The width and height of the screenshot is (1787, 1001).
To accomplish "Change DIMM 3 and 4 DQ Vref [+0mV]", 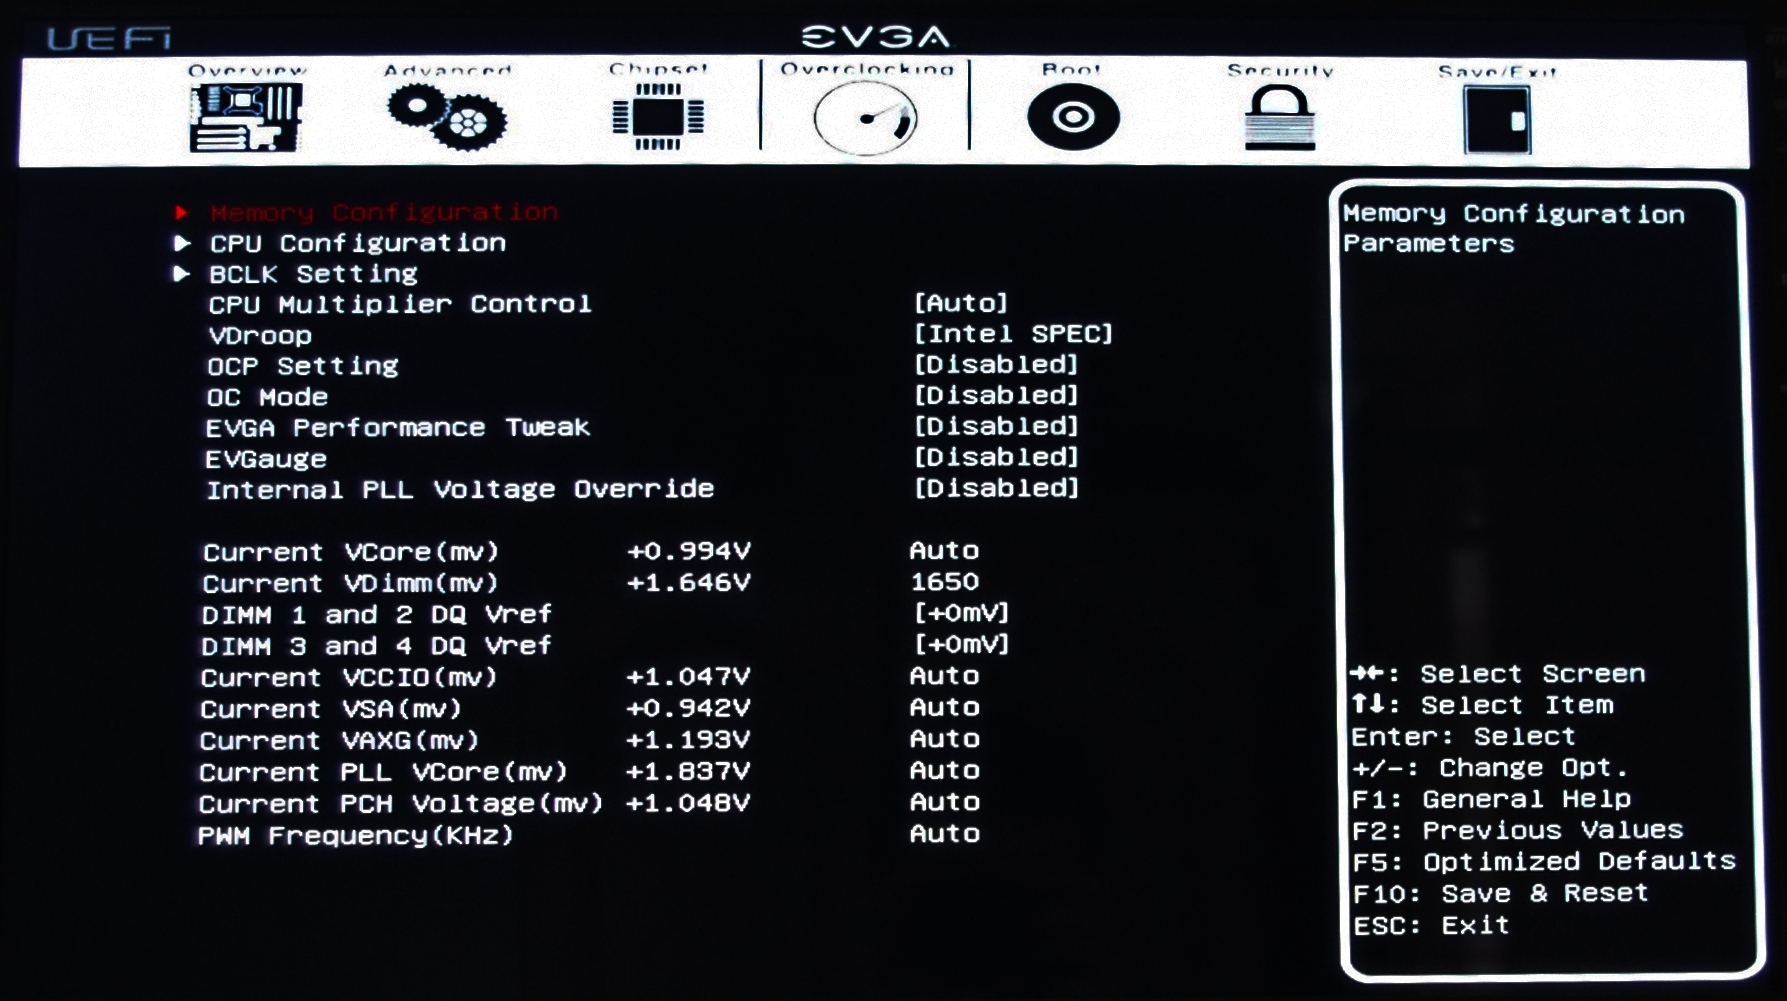I will coord(961,644).
